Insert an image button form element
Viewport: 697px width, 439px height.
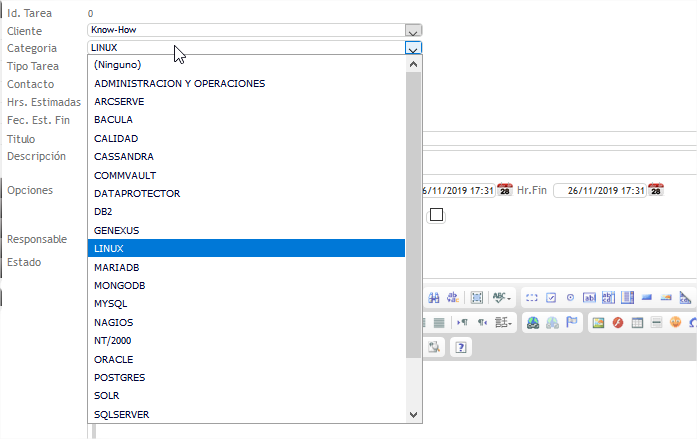click(665, 298)
